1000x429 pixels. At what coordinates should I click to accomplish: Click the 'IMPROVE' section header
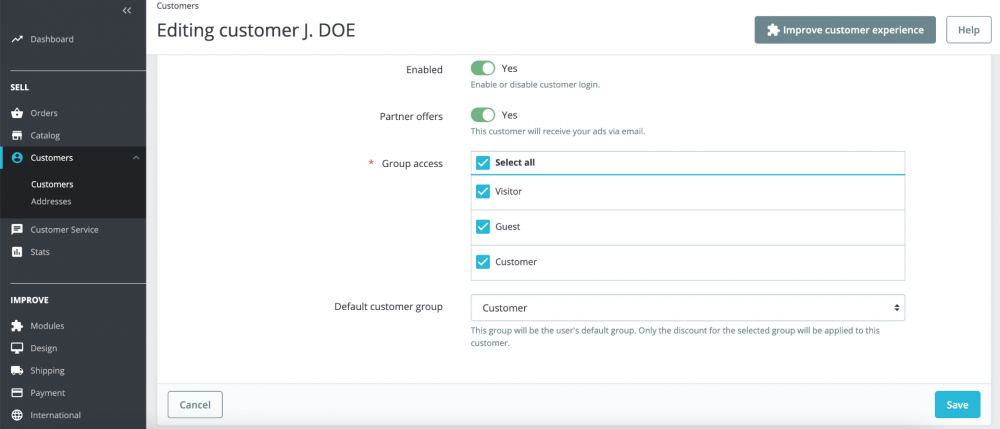coord(29,300)
